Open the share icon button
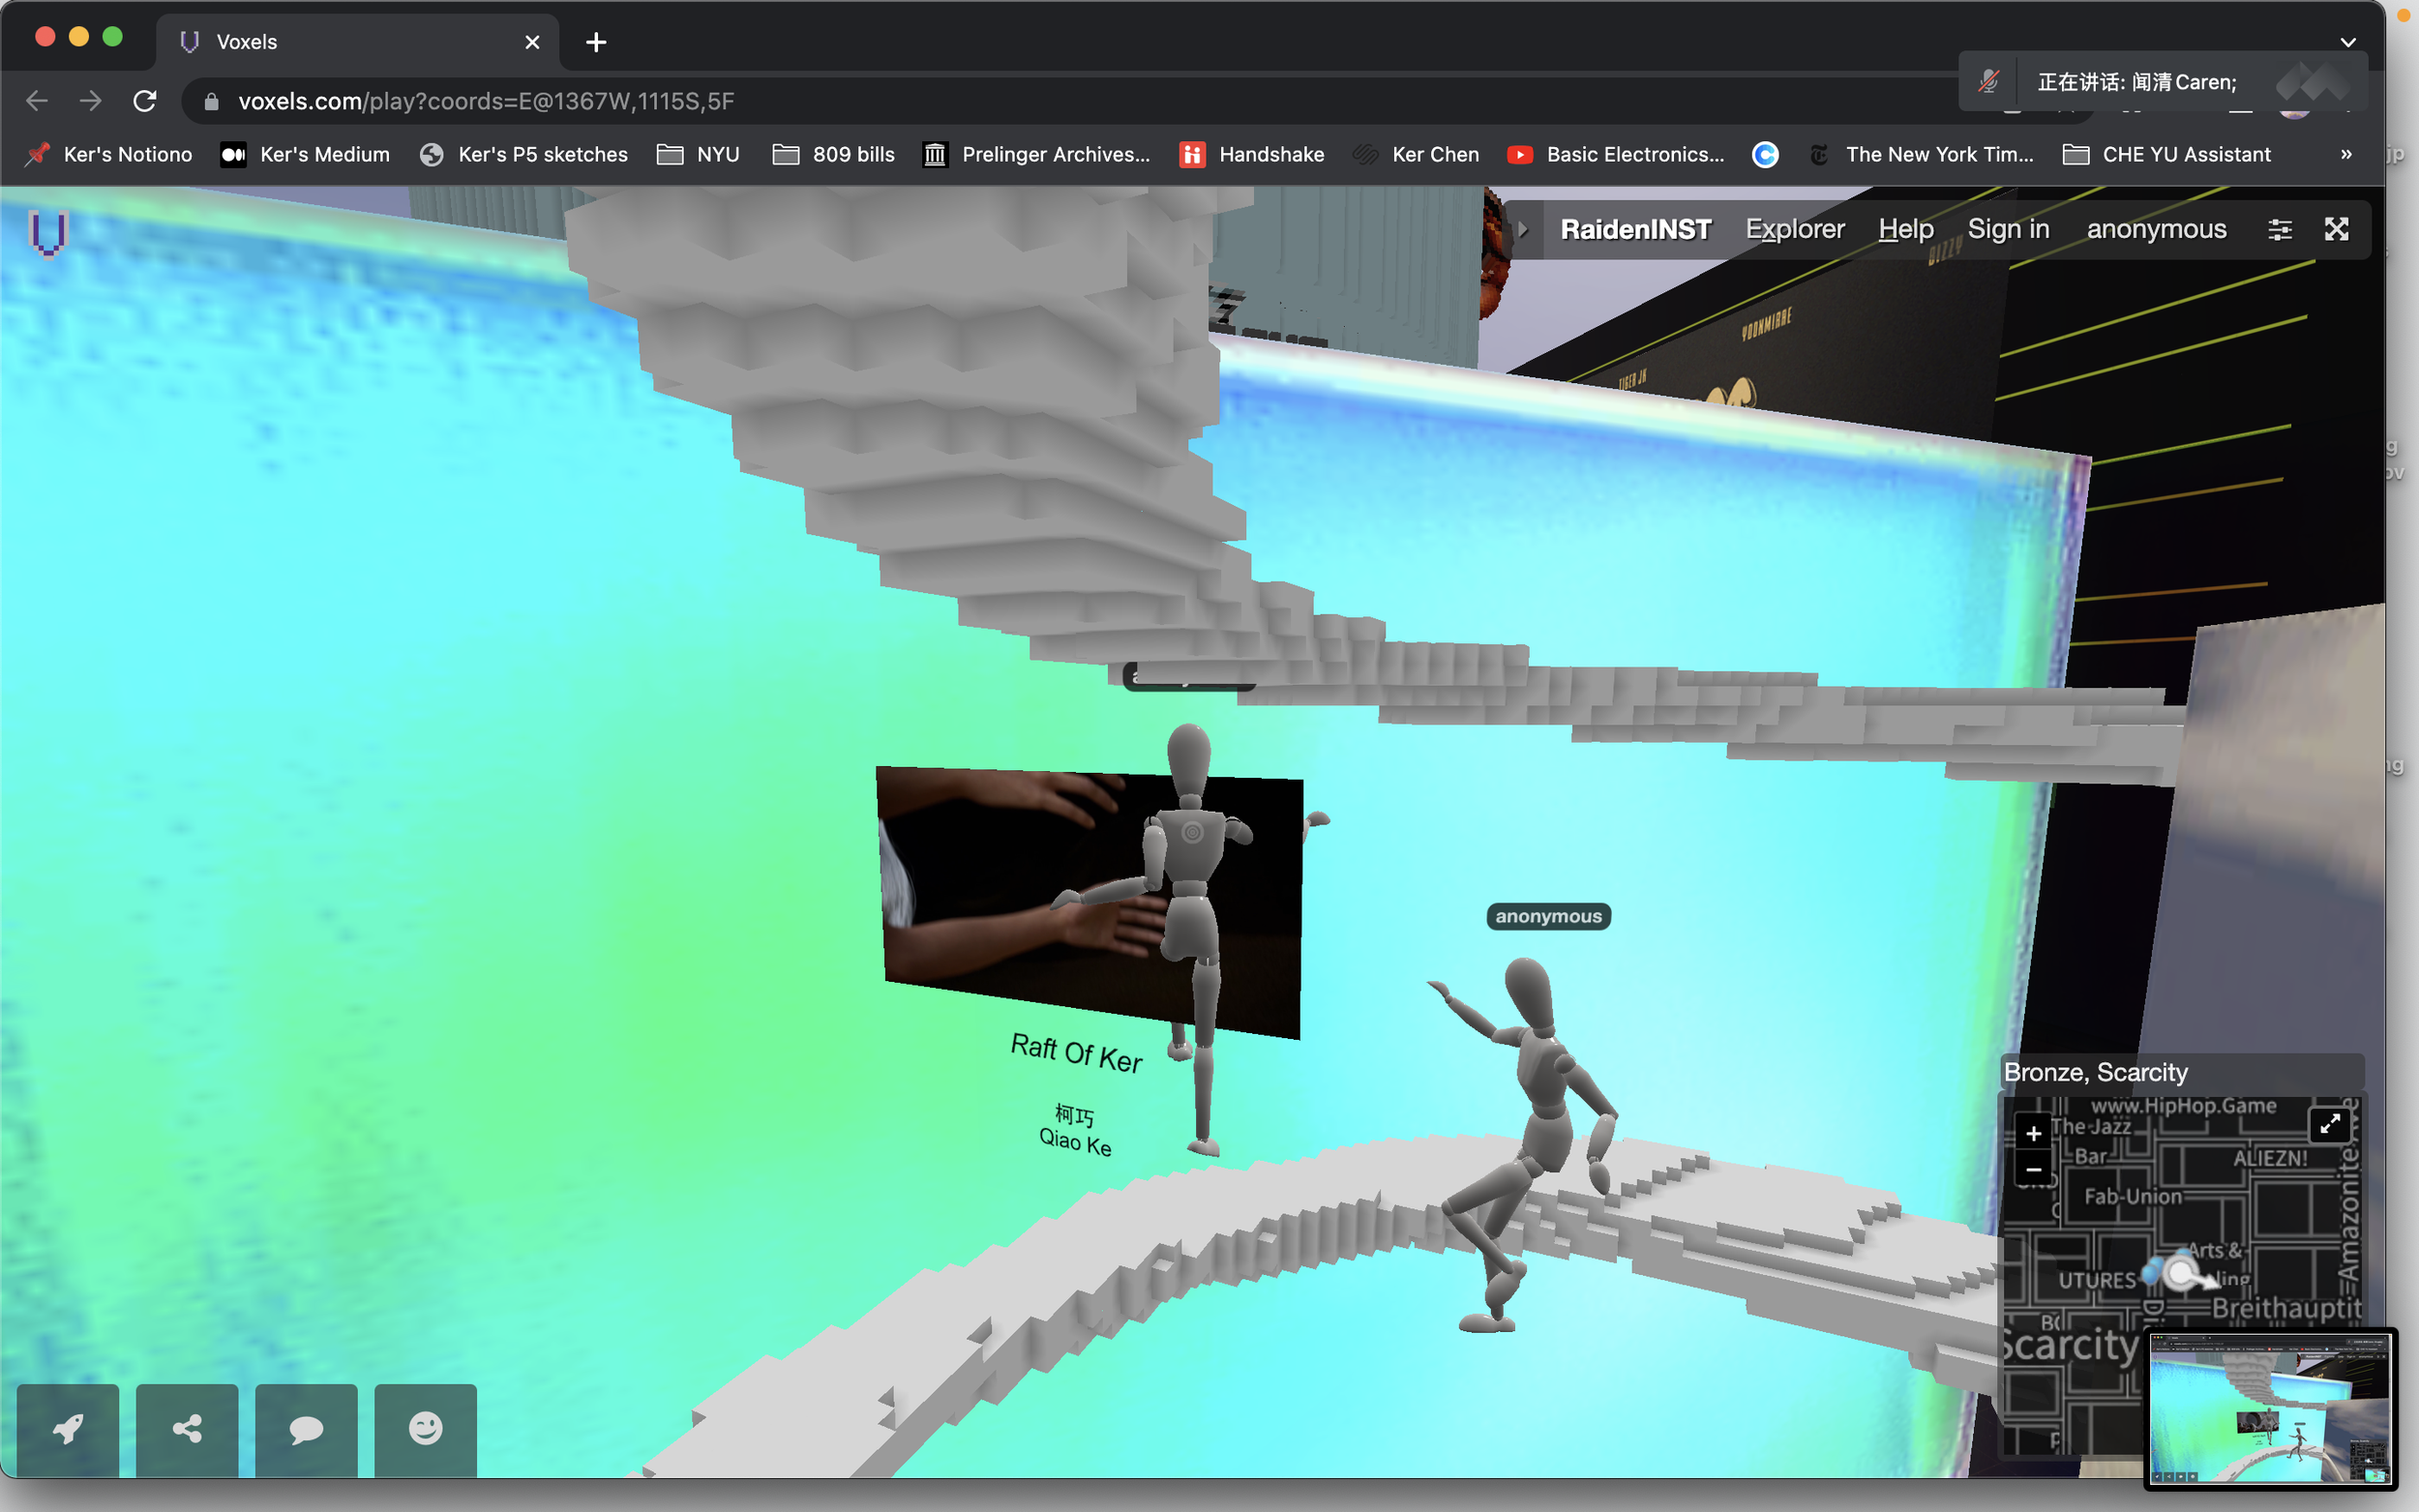The width and height of the screenshot is (2419, 1512). 187,1428
